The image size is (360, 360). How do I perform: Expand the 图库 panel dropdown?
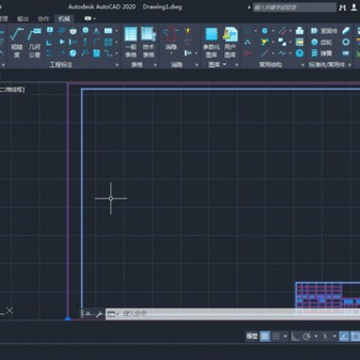tap(224, 64)
